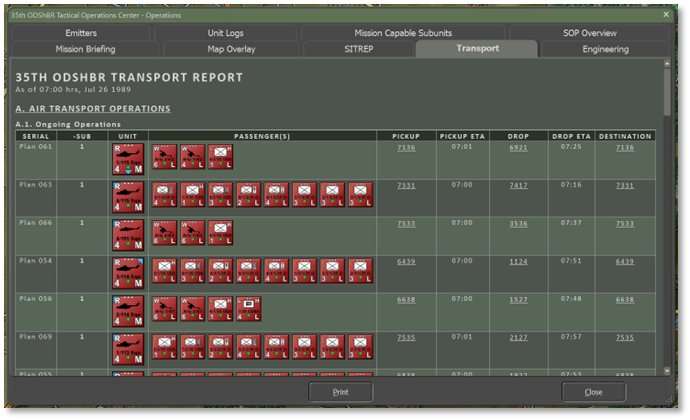This screenshot has height=420, width=690.
Task: Click the envelope passenger icon in Plan 061
Action: pos(221,158)
